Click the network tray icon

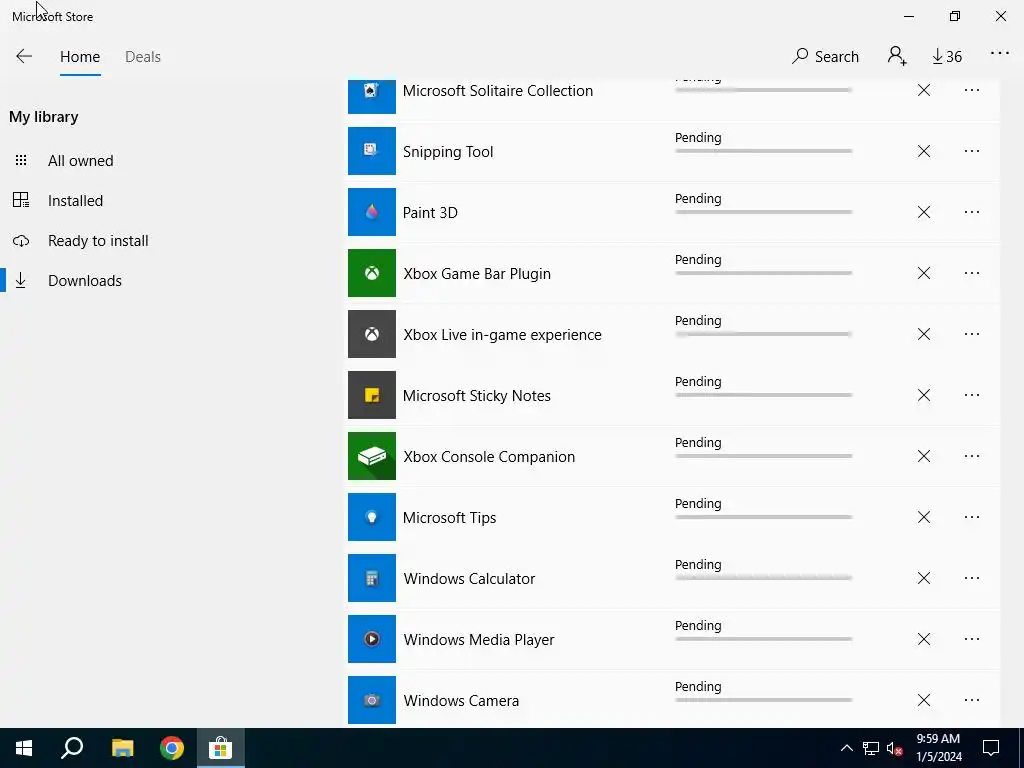click(x=871, y=748)
